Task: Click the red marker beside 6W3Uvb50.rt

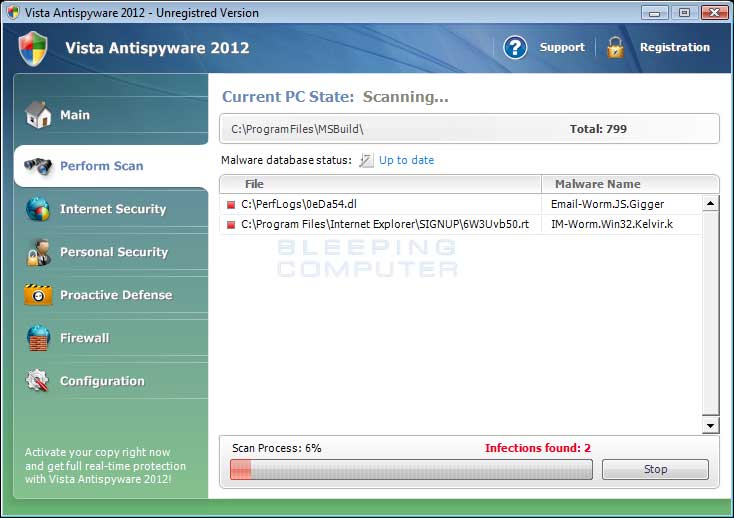Action: (x=231, y=225)
